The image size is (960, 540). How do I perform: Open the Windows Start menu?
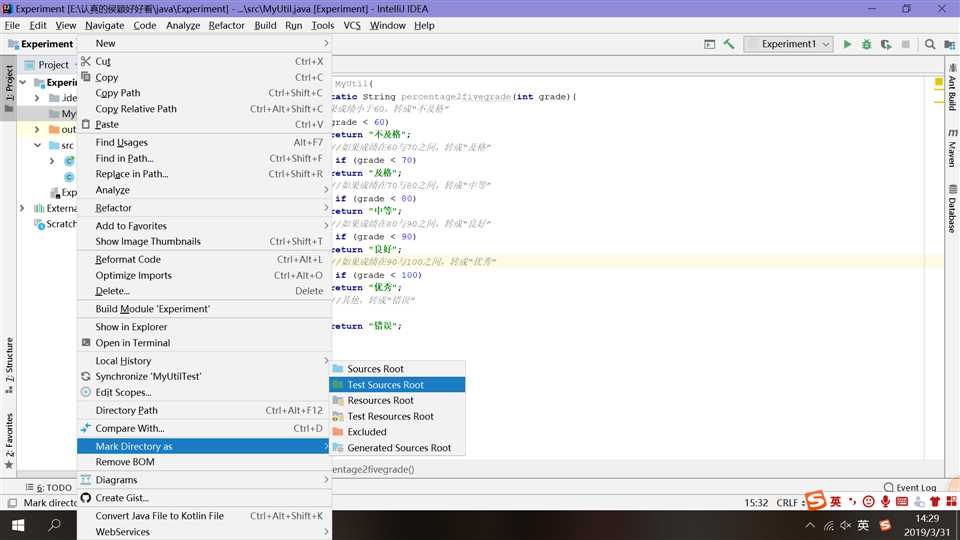click(17, 525)
